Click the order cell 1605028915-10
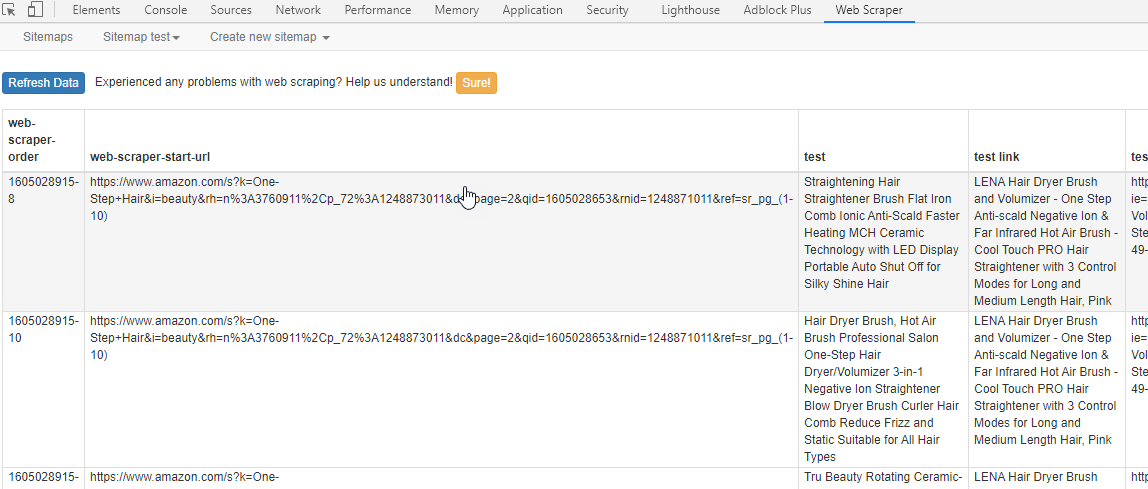Image resolution: width=1148 pixels, height=489 pixels. coord(43,389)
